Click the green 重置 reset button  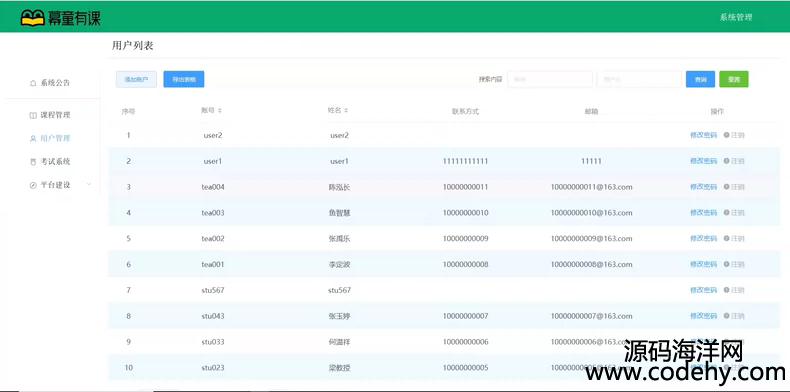734,79
